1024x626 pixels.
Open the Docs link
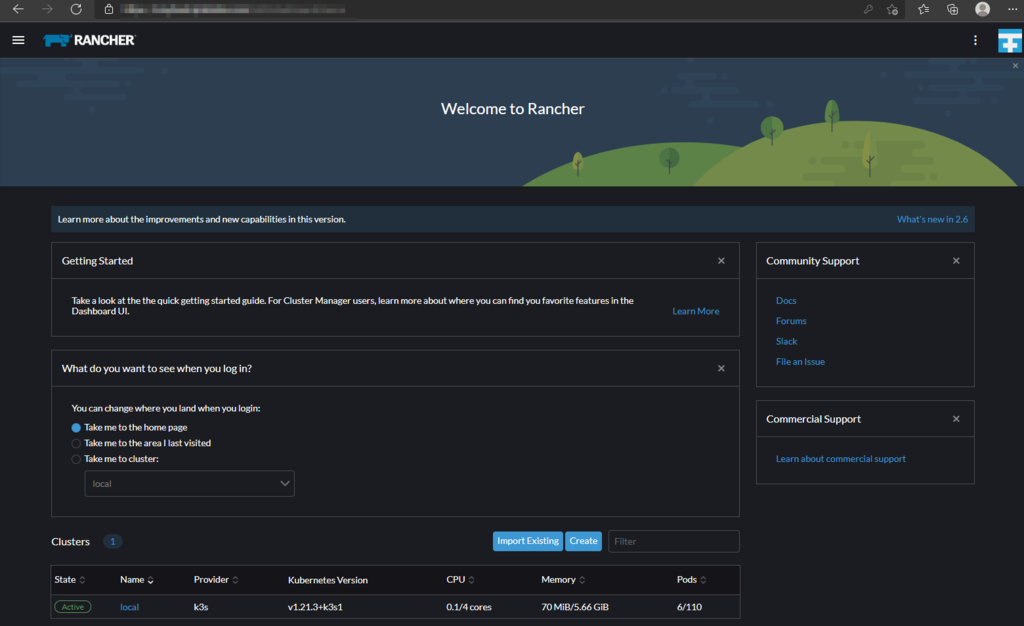click(786, 301)
